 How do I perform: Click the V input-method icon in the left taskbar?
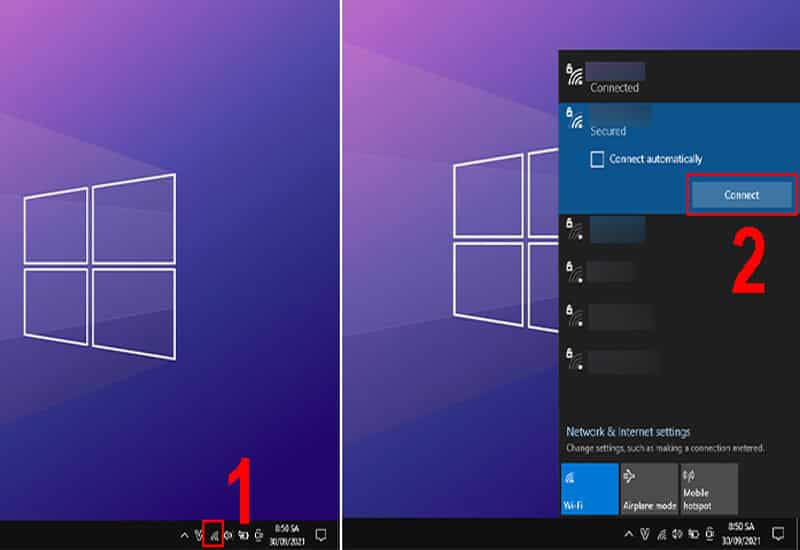(198, 535)
